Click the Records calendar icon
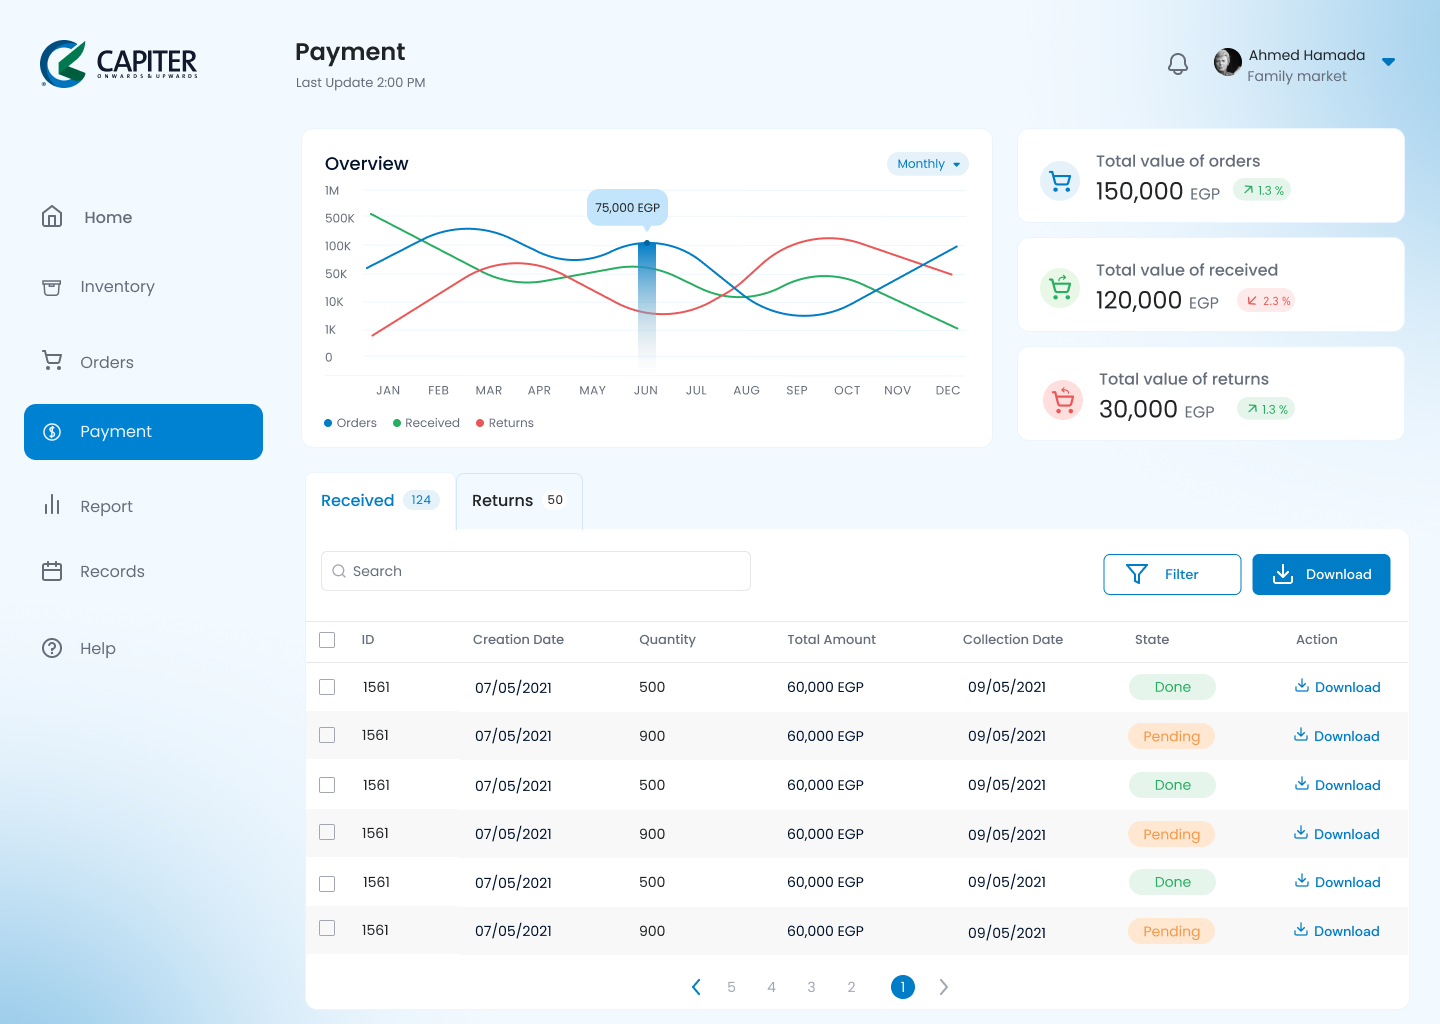Screen dimensions: 1440x1024 click(x=52, y=571)
